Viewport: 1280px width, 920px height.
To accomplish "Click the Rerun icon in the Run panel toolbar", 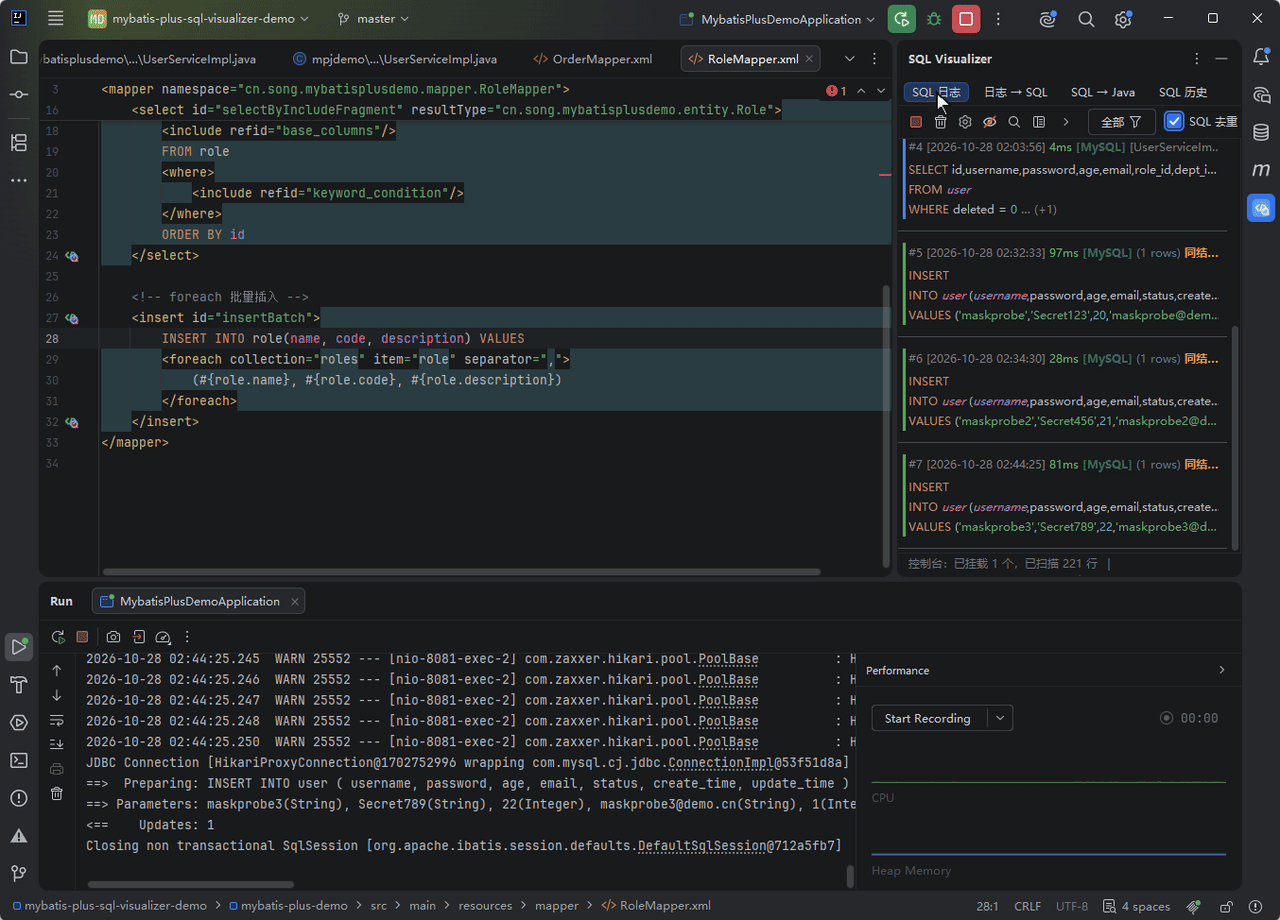I will pyautogui.click(x=58, y=637).
